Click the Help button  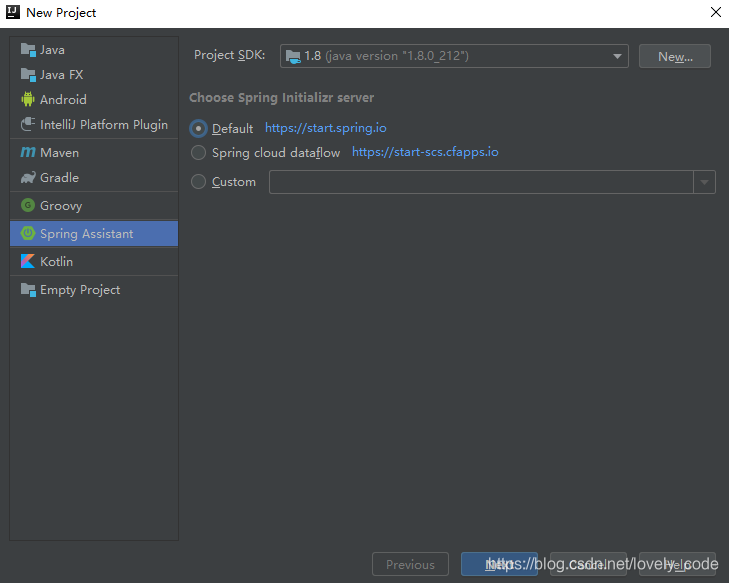677,564
